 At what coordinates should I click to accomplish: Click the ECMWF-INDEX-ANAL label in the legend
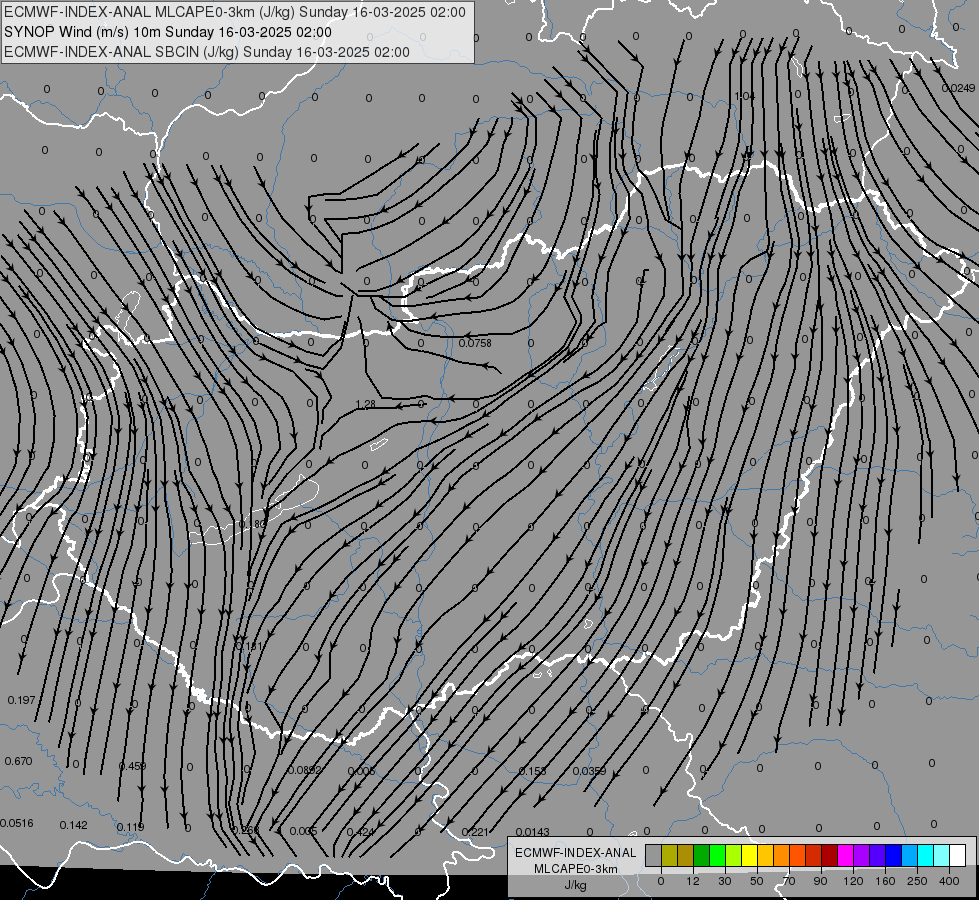[576, 853]
